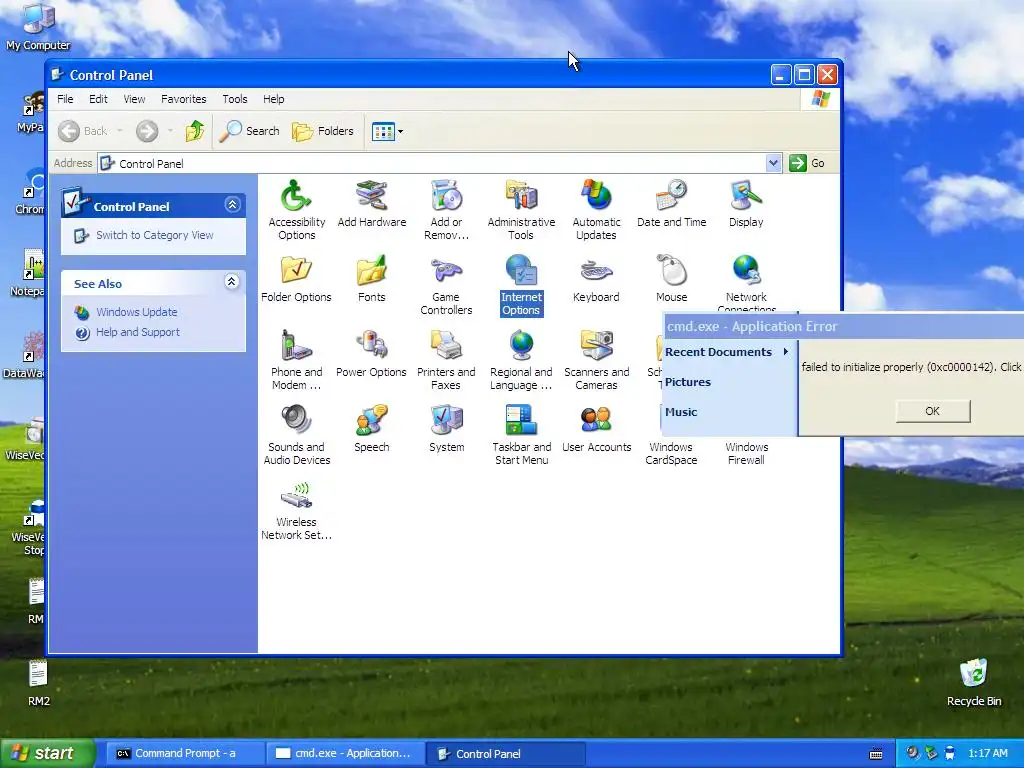Click the Go button
Viewport: 1024px width, 768px height.
point(807,163)
